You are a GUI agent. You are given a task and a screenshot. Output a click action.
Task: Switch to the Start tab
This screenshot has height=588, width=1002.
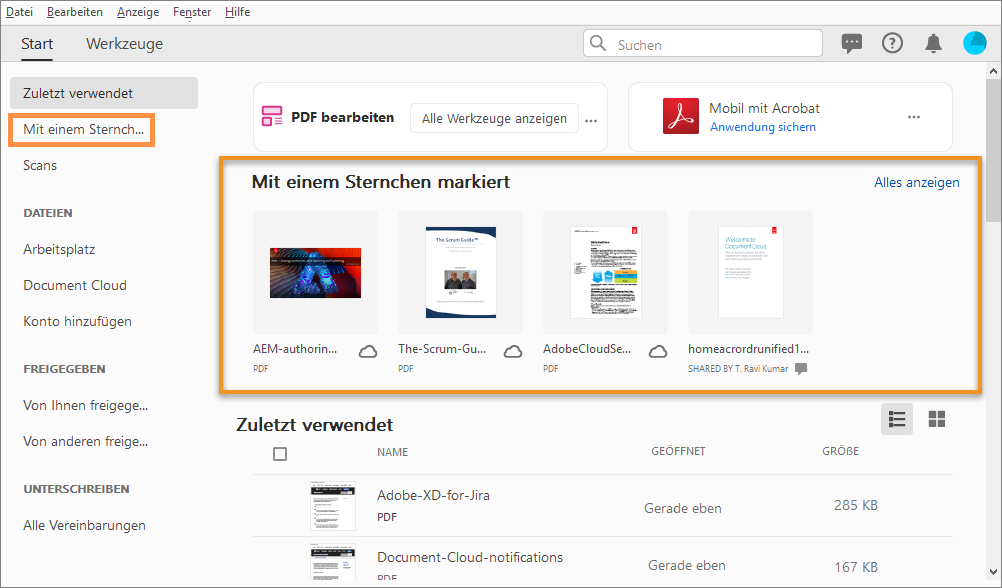37,44
